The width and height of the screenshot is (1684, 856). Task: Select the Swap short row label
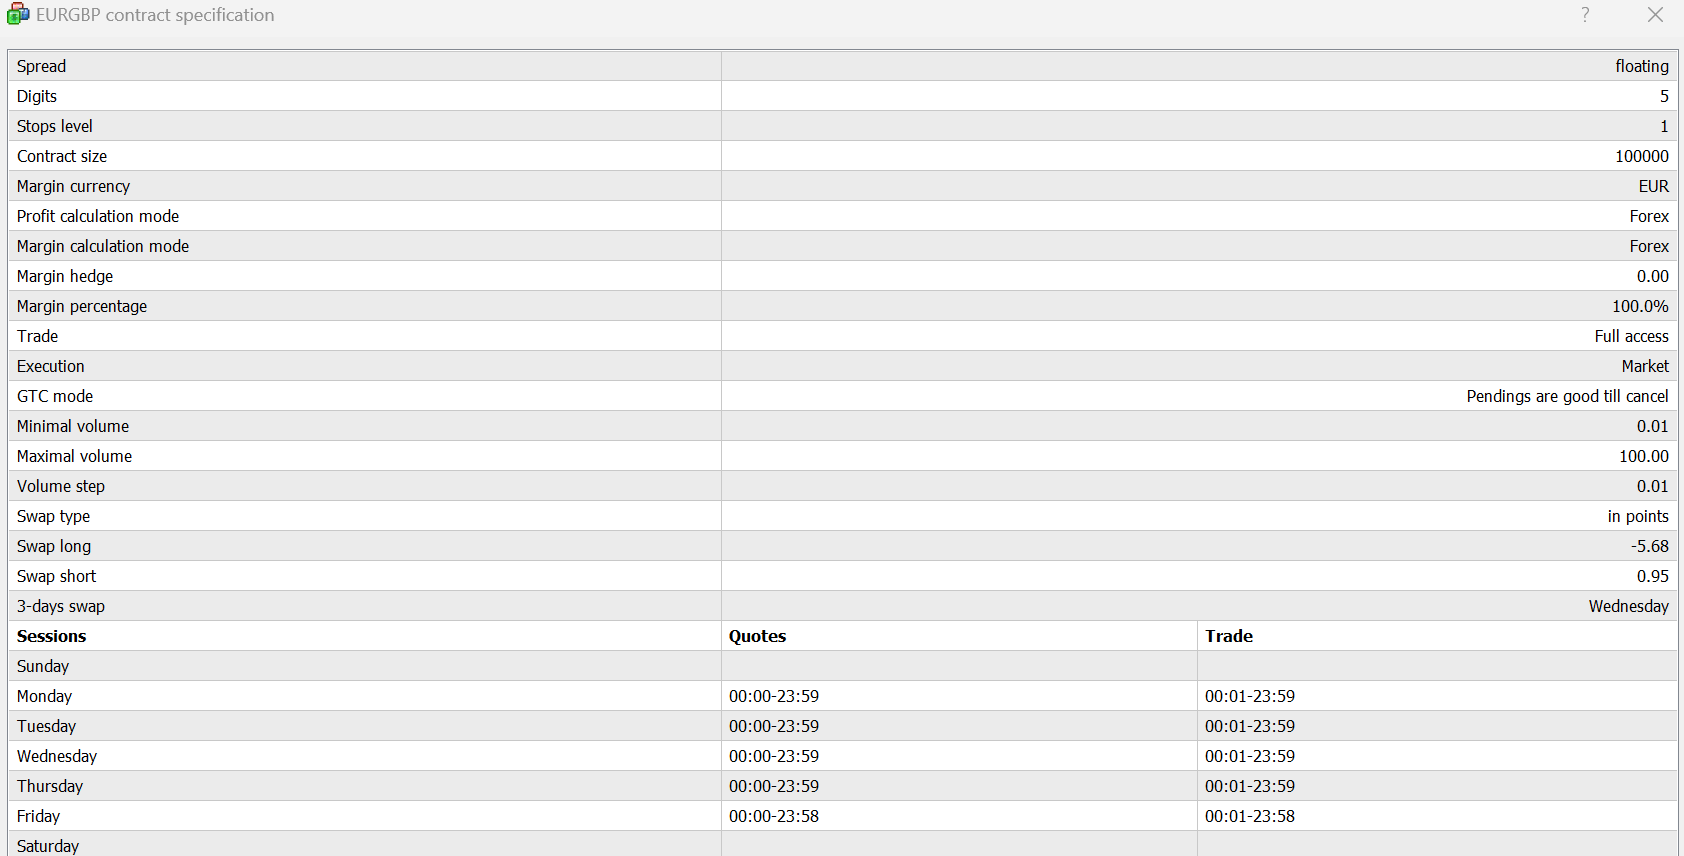click(x=57, y=576)
